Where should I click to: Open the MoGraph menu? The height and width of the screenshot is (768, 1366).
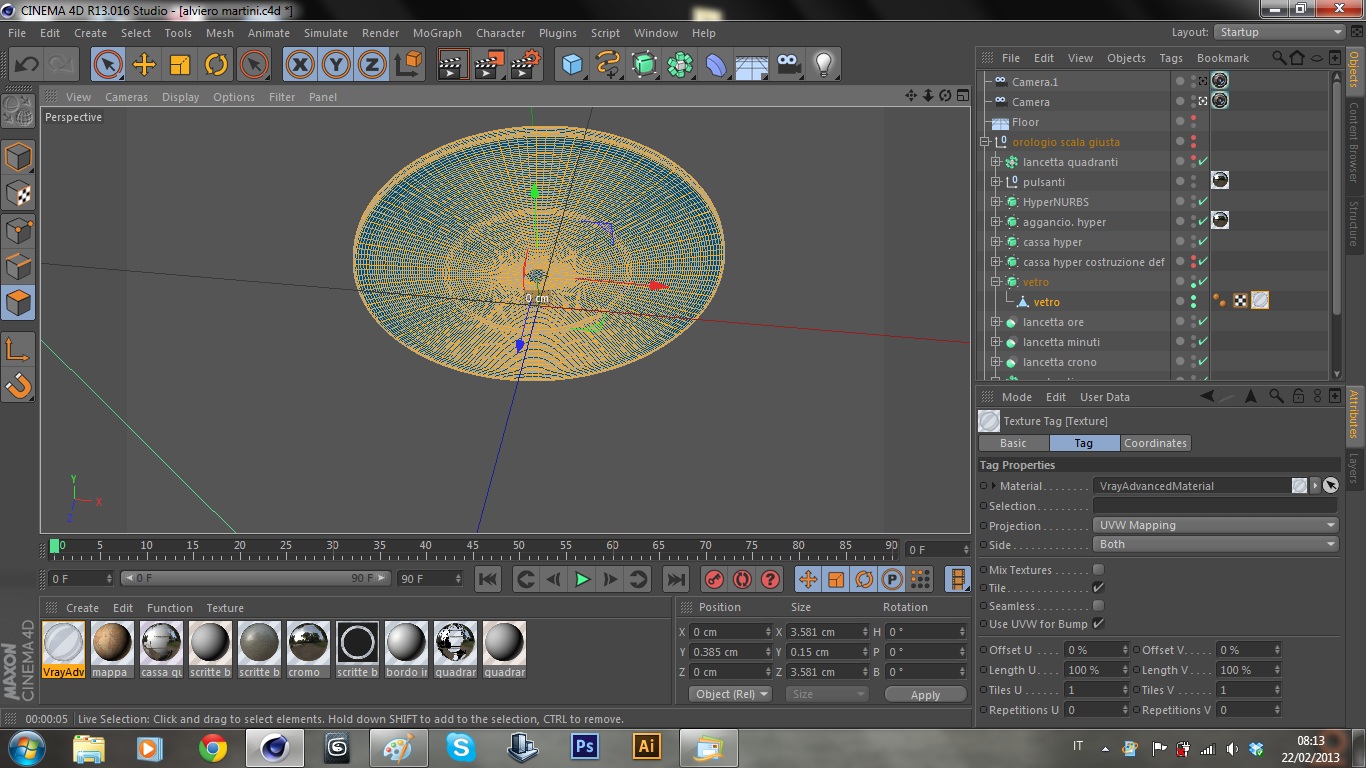click(437, 33)
